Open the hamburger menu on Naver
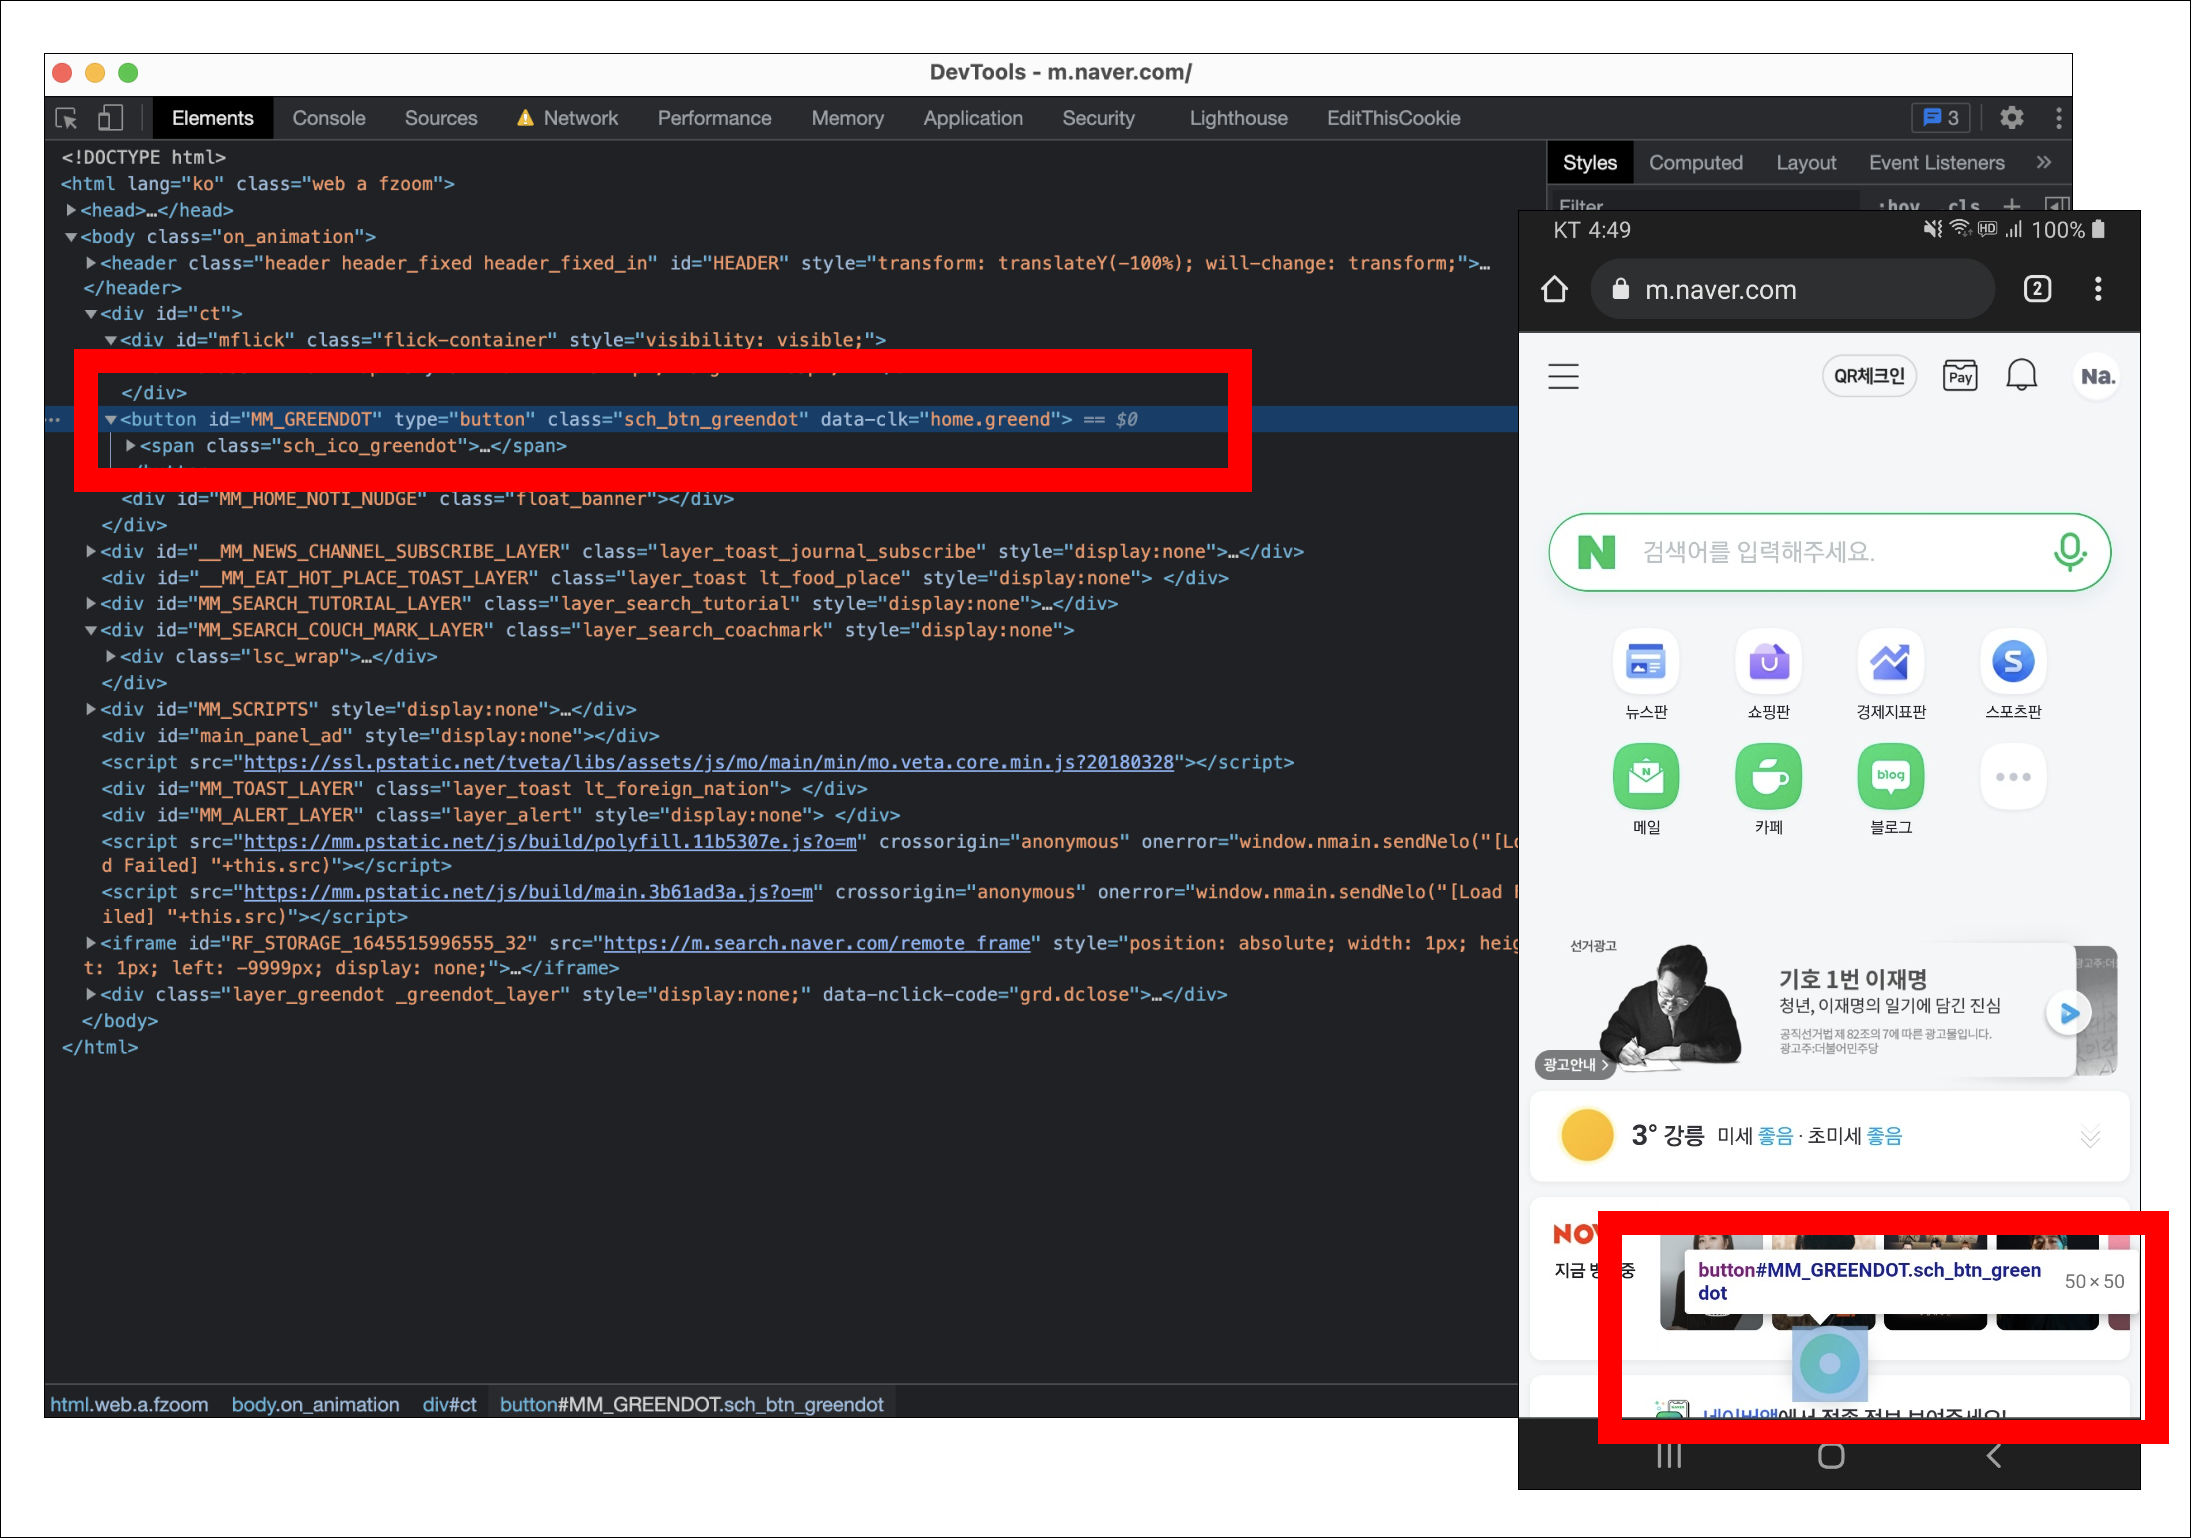Viewport: 2191px width, 1538px height. tap(1563, 376)
